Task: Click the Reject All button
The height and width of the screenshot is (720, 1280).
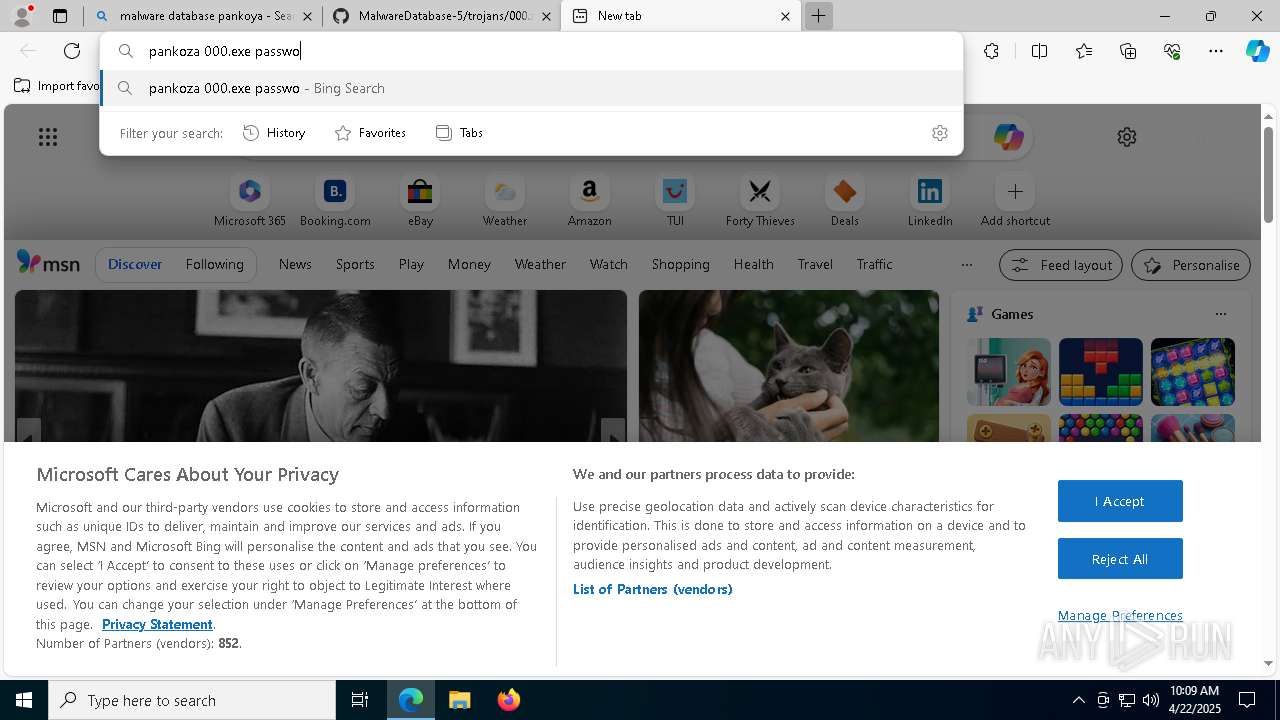Action: tap(1120, 559)
